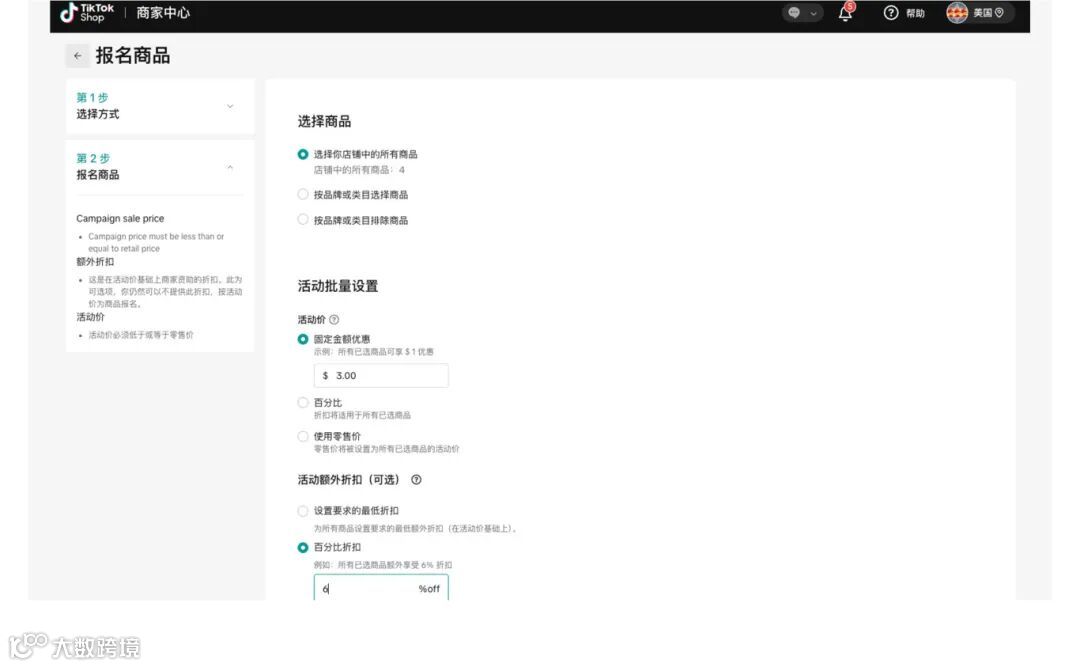Select 选择你店铺中的所有商品 radio option
Viewport: 1080px width, 667px height.
pyautogui.click(x=302, y=154)
